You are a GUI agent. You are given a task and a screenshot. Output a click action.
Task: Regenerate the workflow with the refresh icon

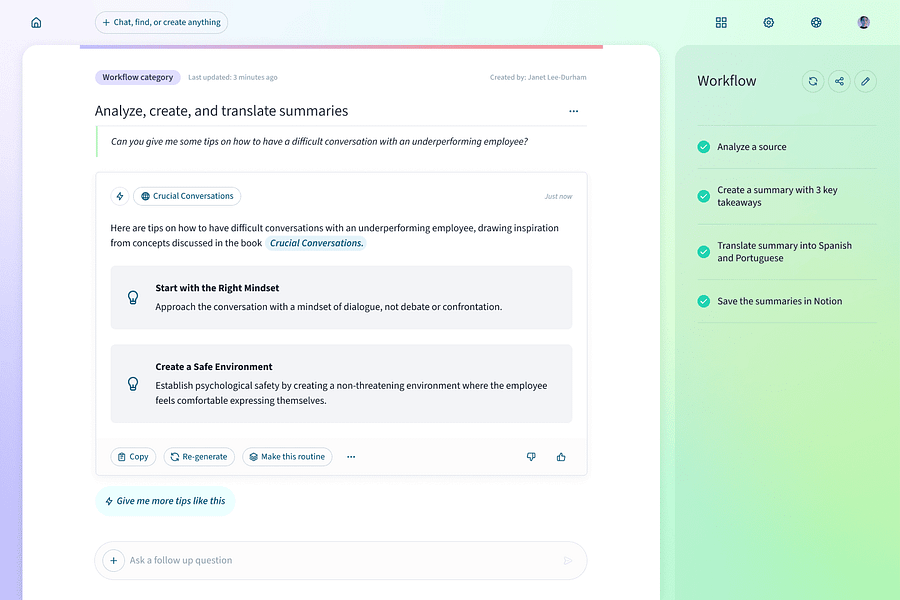[x=812, y=81]
